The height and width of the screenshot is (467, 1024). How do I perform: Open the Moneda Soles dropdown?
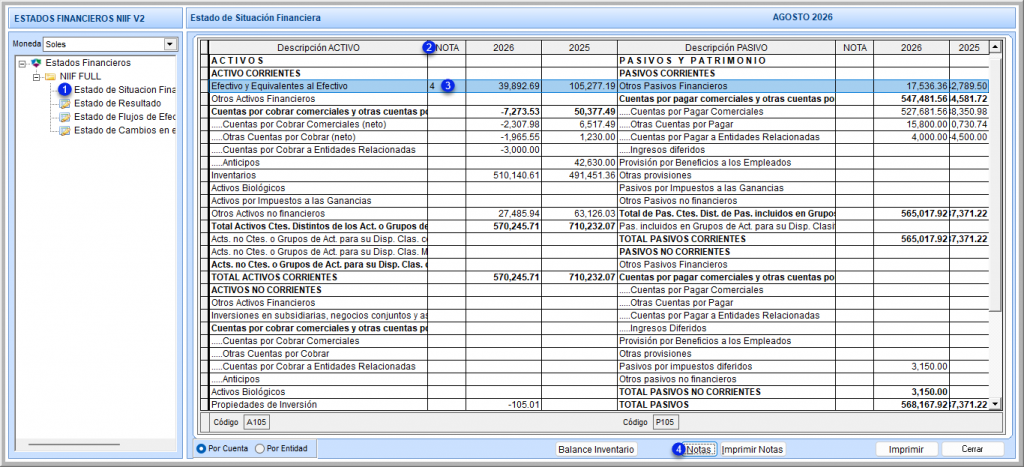click(170, 44)
